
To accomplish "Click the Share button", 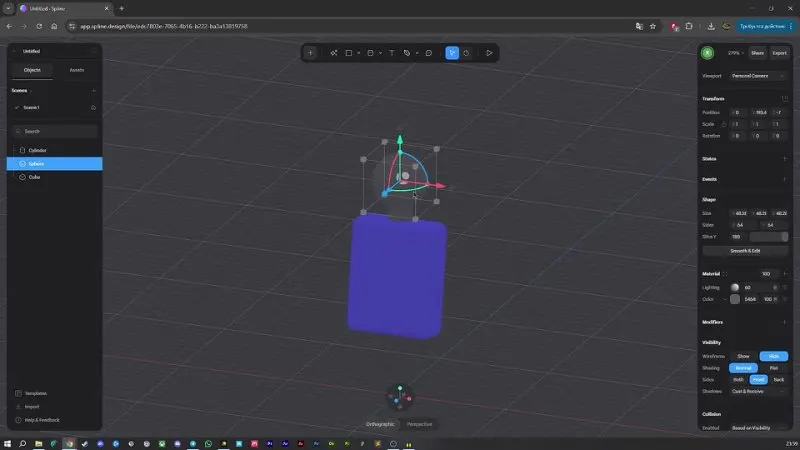I will click(758, 53).
